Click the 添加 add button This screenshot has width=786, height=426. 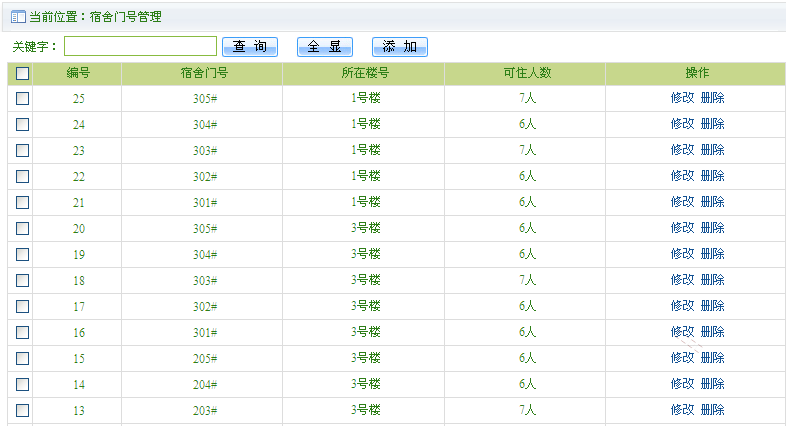(x=400, y=47)
